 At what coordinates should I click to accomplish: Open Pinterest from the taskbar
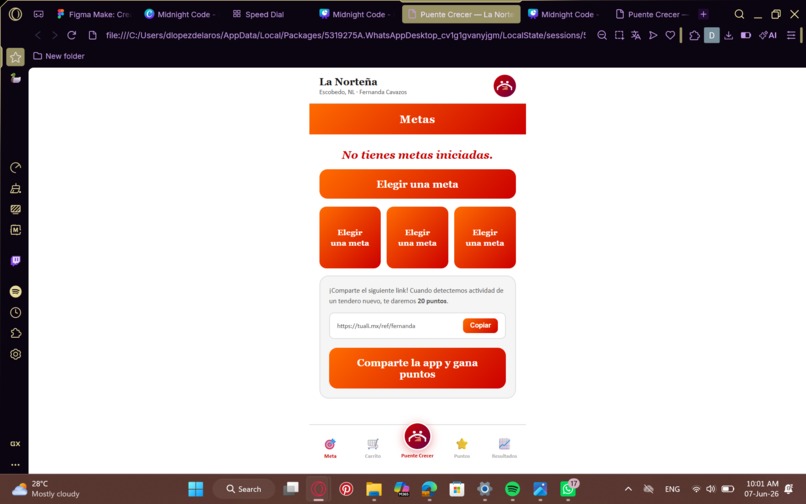click(x=346, y=489)
